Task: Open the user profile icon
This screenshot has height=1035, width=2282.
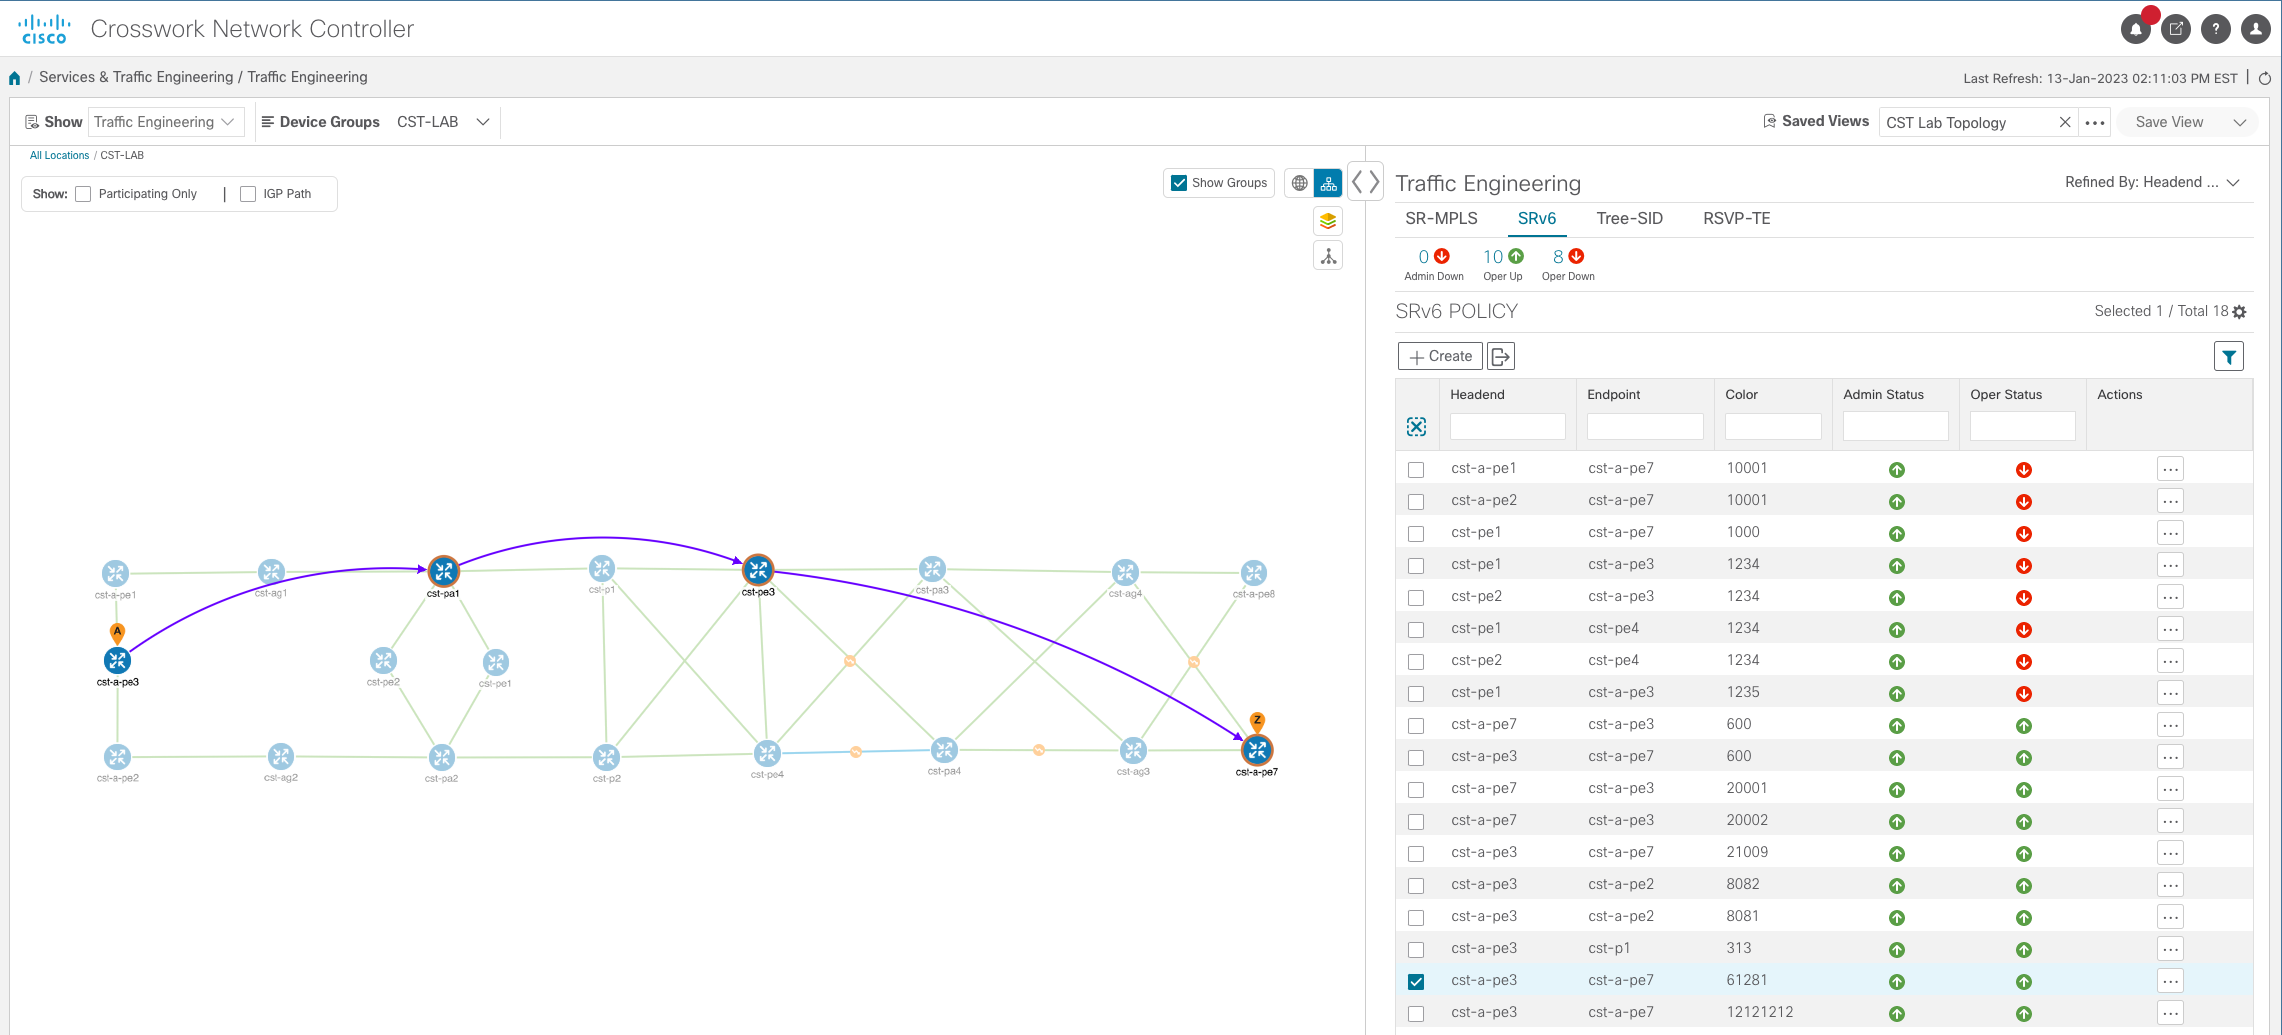Action: [2256, 30]
